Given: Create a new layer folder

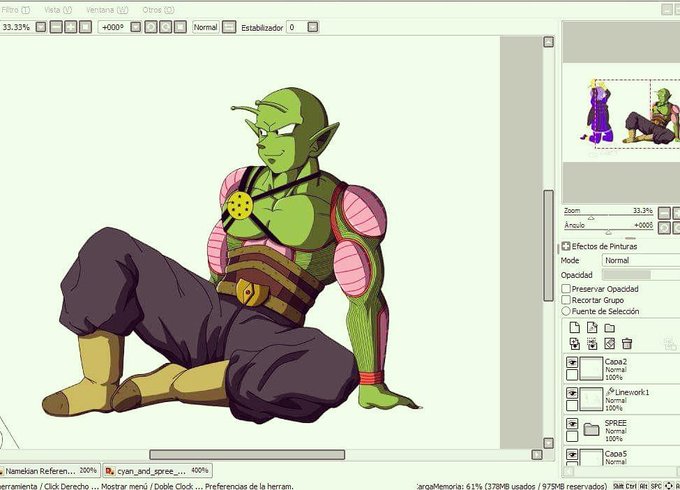Looking at the screenshot, I should [610, 328].
